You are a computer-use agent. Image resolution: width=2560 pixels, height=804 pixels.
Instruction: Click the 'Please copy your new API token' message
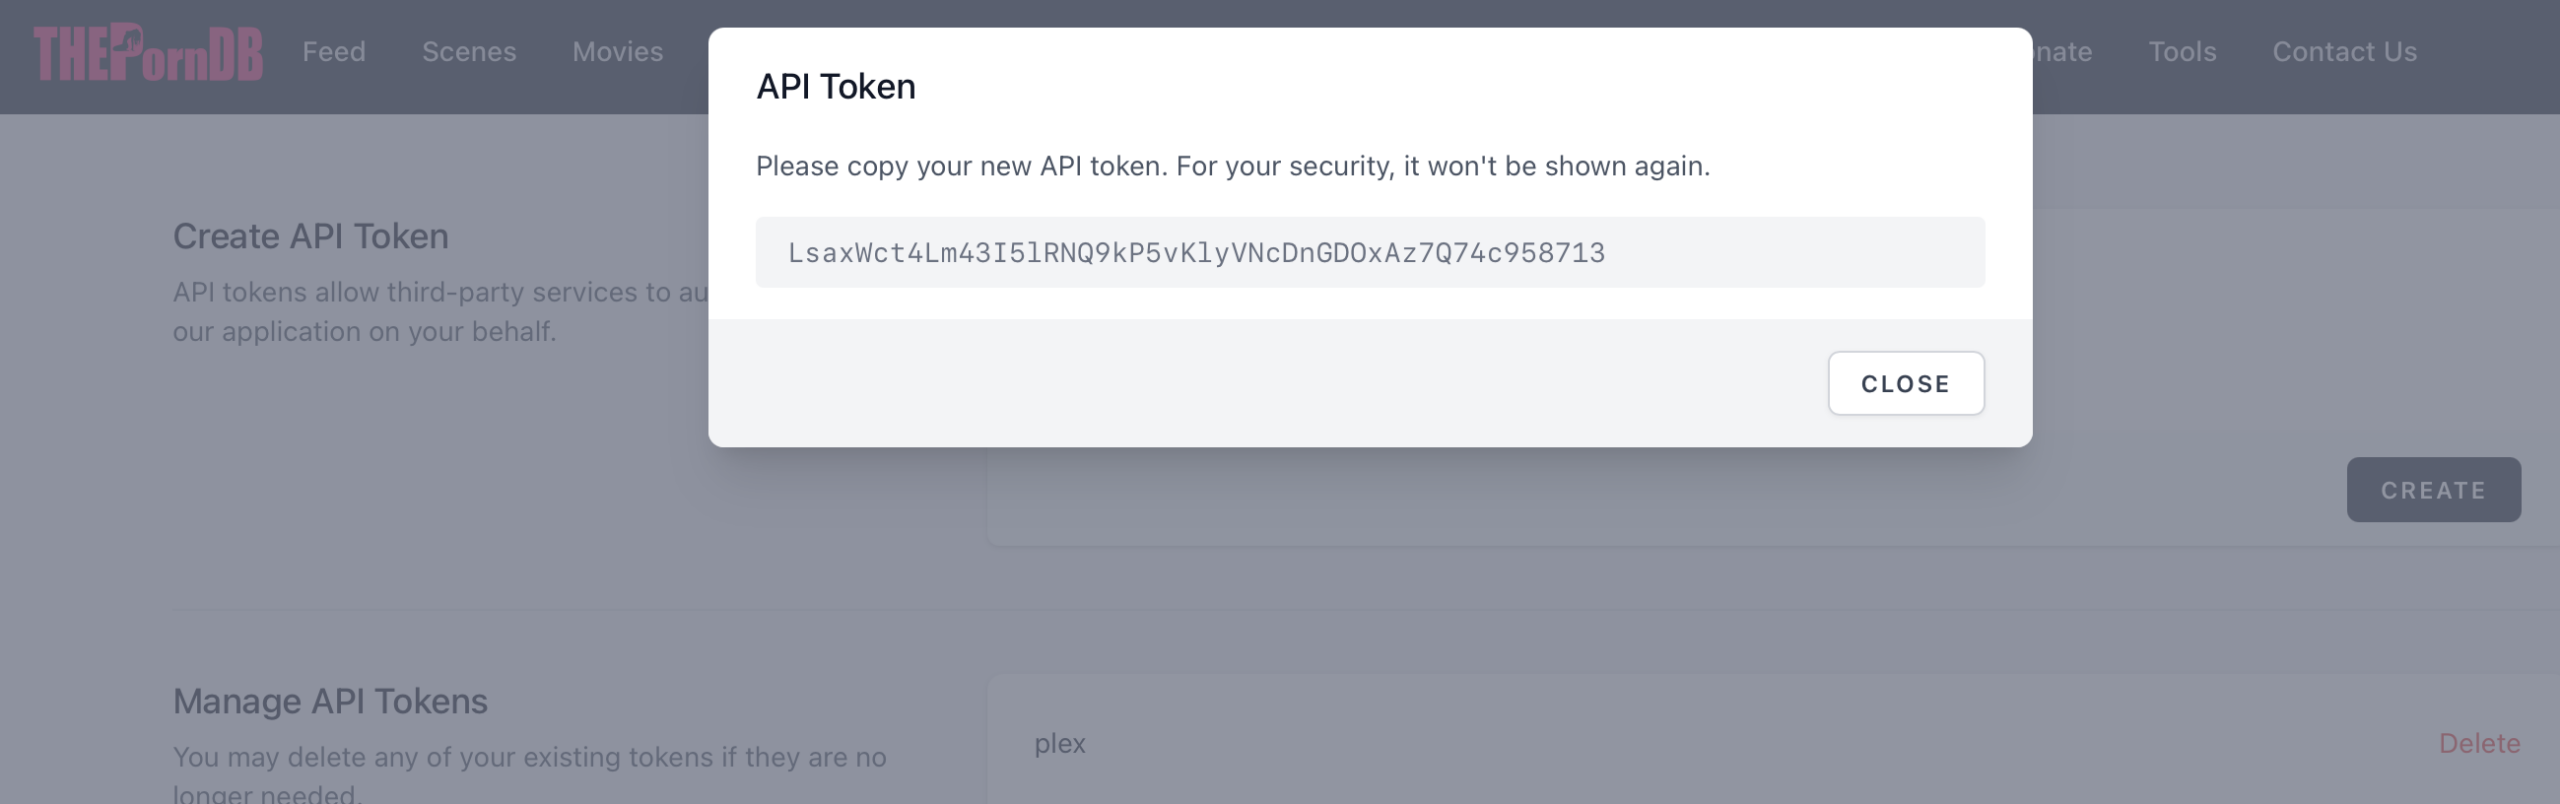point(1232,166)
